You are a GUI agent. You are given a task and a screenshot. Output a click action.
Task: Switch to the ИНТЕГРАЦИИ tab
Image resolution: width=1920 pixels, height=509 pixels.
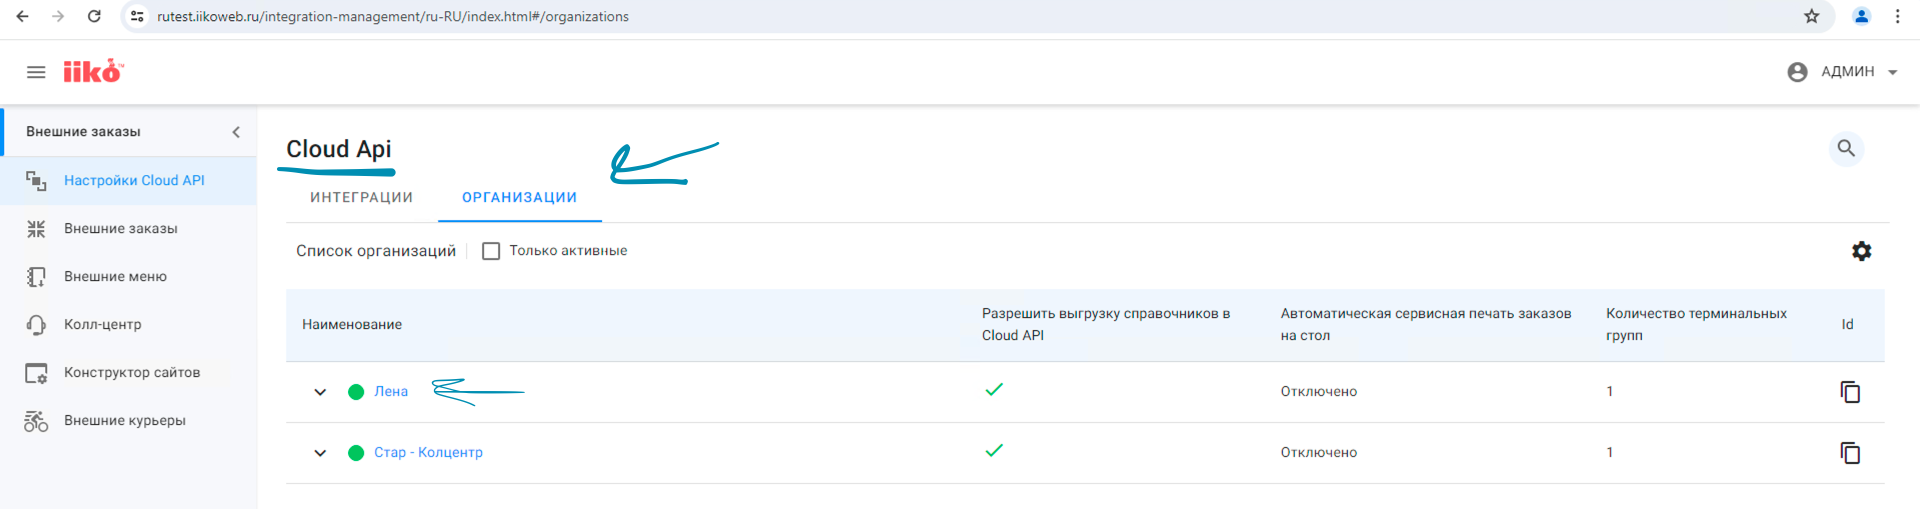click(361, 198)
